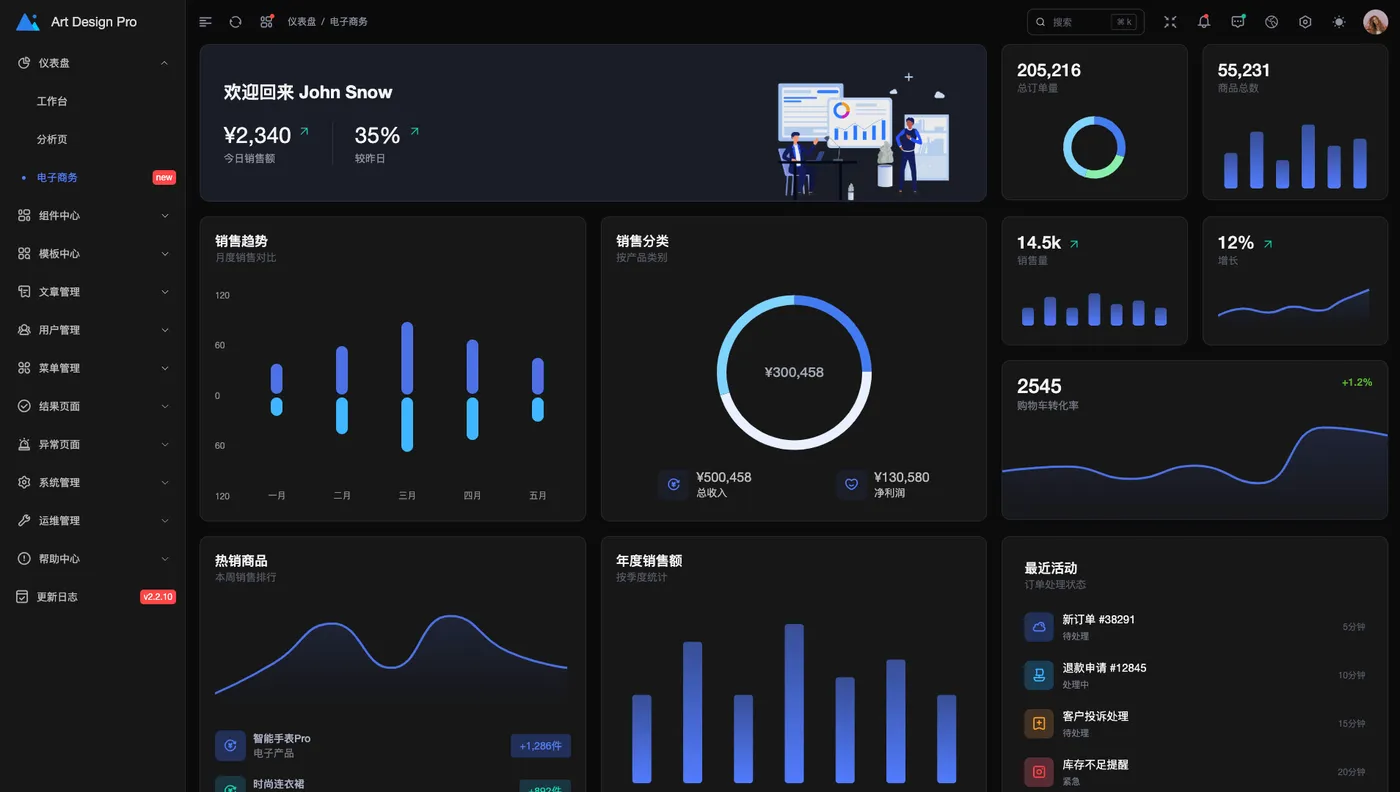Expand the 组件中心 sidebar menu

[x=93, y=215]
